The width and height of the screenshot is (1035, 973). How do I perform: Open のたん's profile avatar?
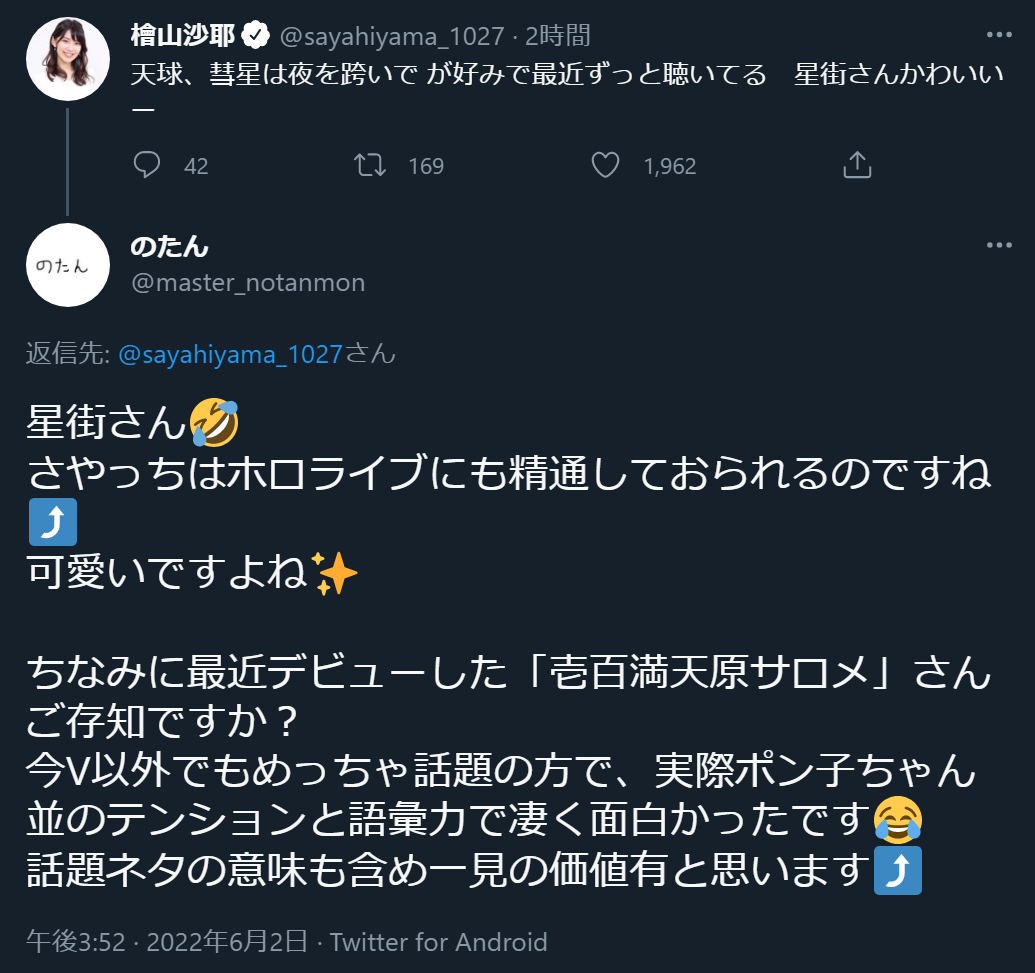coord(67,265)
